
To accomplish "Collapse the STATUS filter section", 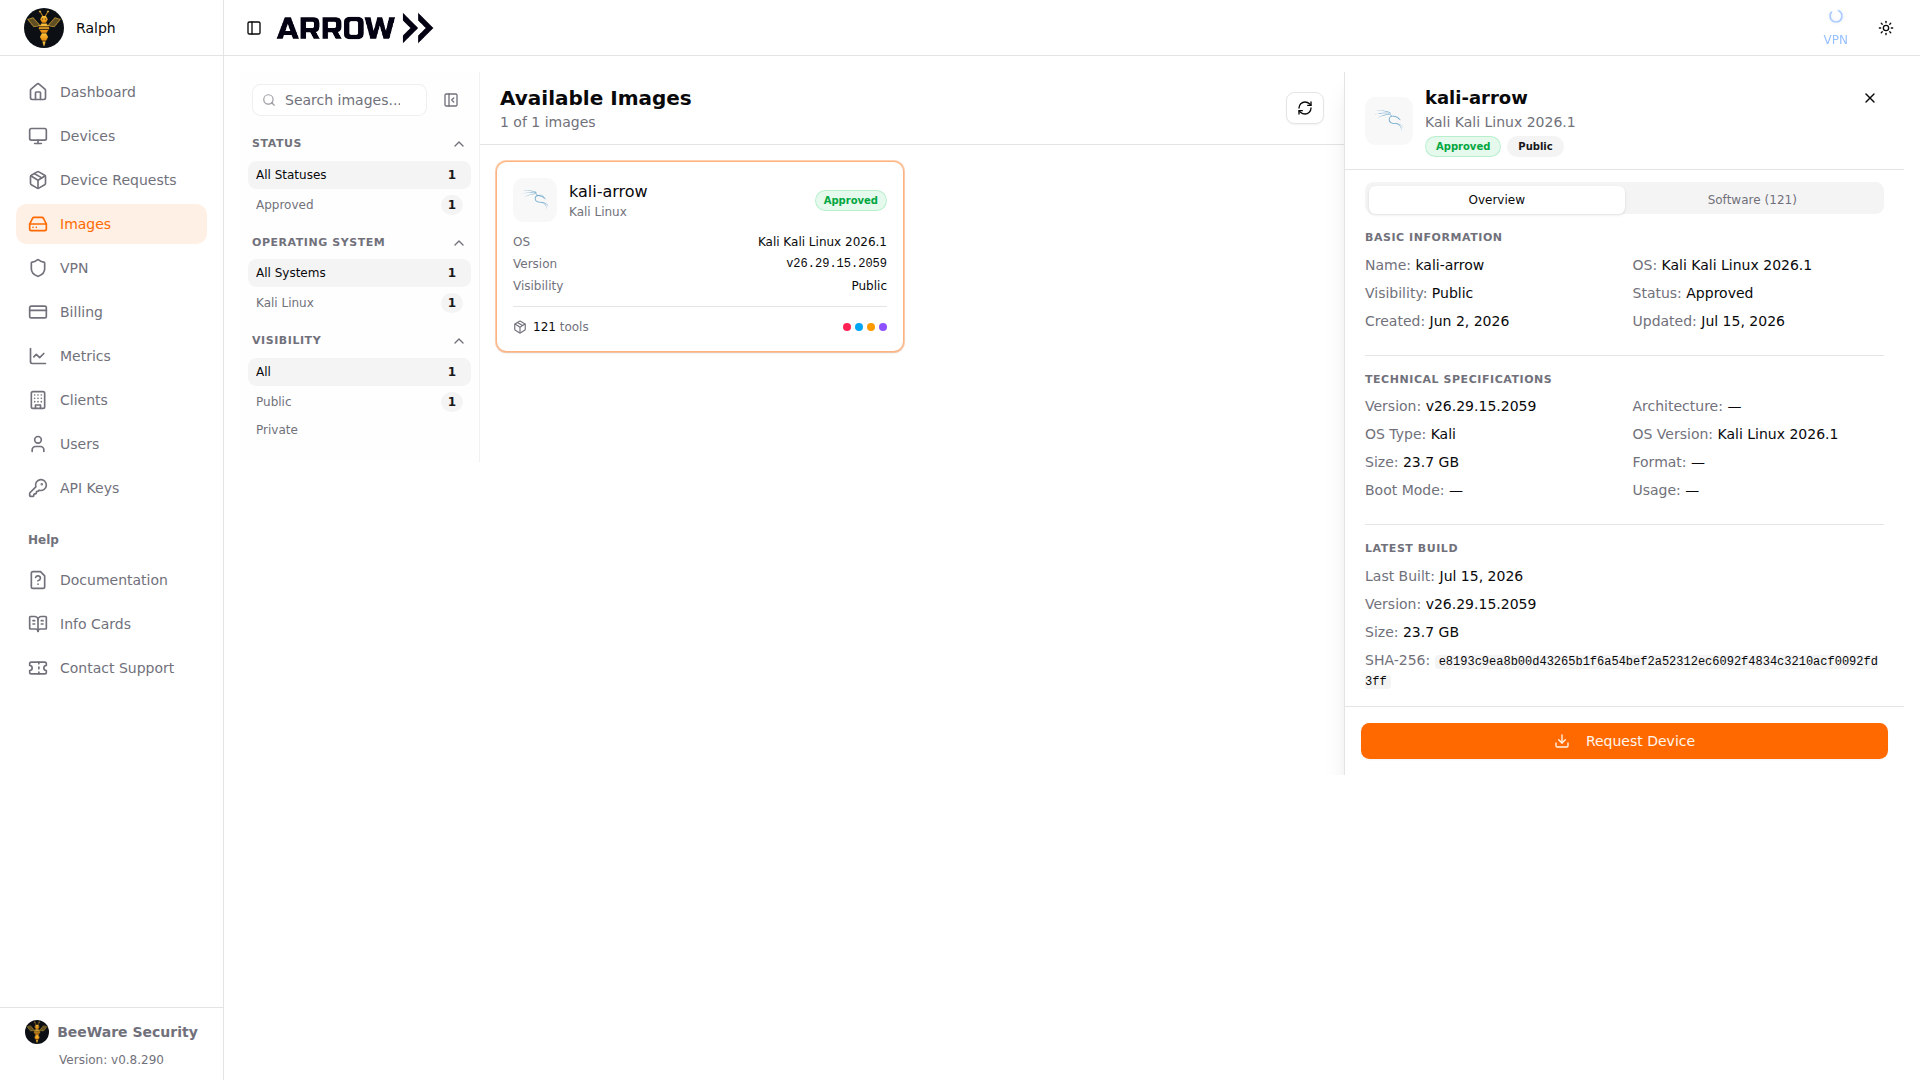I will pyautogui.click(x=459, y=144).
